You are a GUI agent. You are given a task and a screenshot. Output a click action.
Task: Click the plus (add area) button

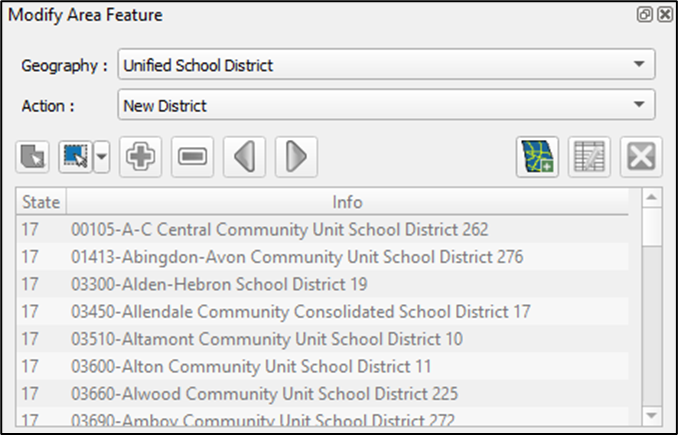pos(142,157)
